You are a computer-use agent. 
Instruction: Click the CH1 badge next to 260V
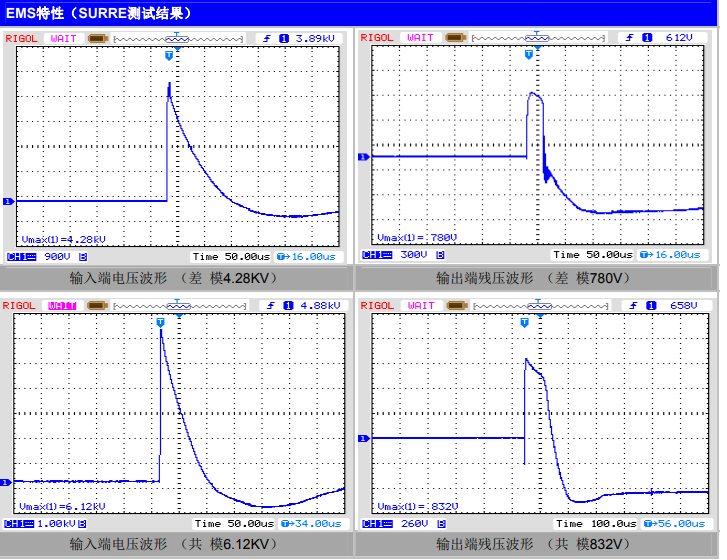pos(377,524)
